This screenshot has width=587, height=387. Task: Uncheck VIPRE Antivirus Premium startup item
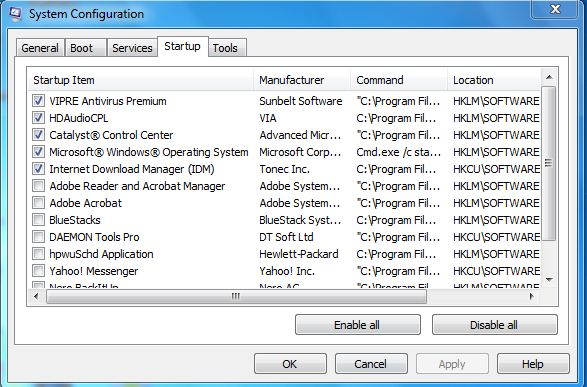[38, 101]
